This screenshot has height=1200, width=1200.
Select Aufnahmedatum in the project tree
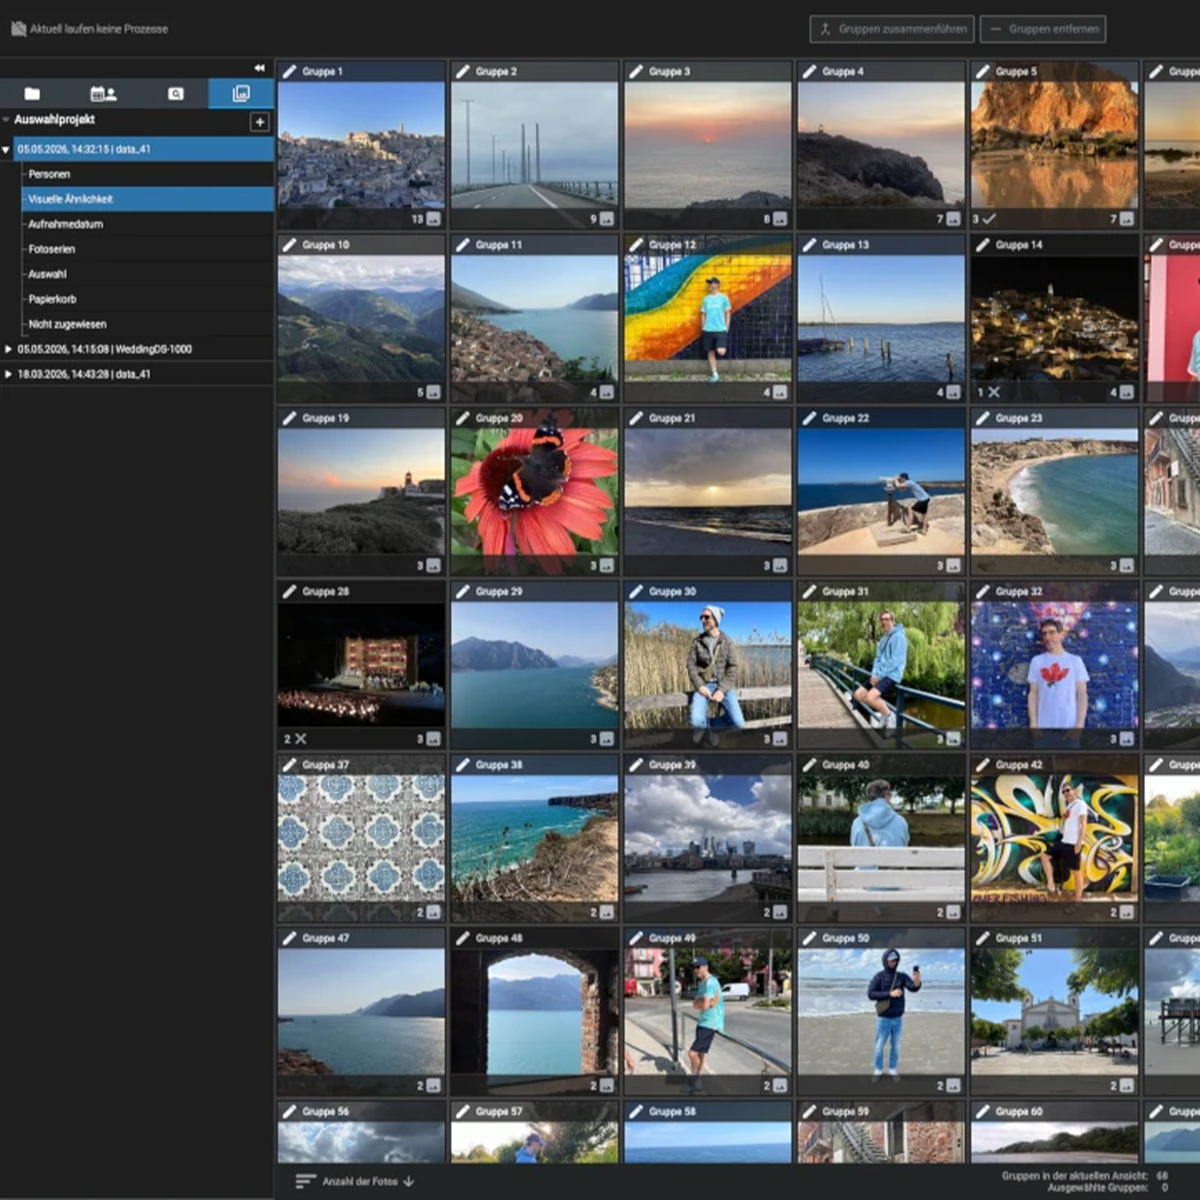click(66, 224)
